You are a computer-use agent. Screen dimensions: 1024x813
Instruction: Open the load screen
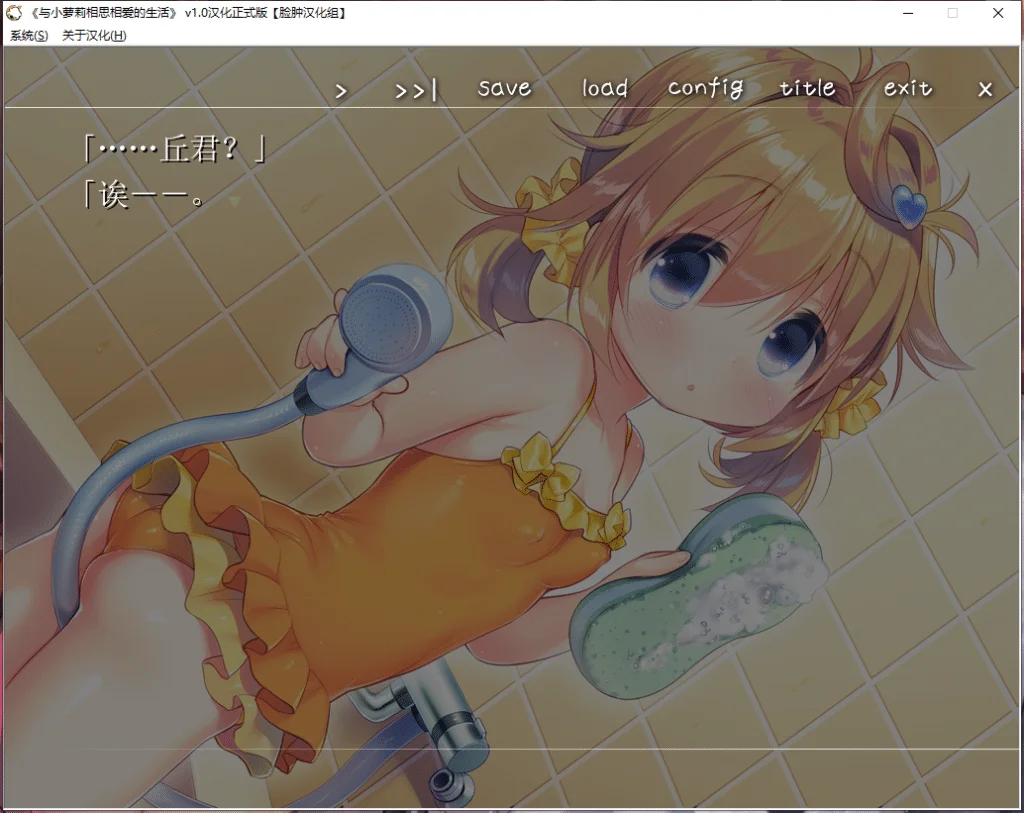[x=605, y=88]
